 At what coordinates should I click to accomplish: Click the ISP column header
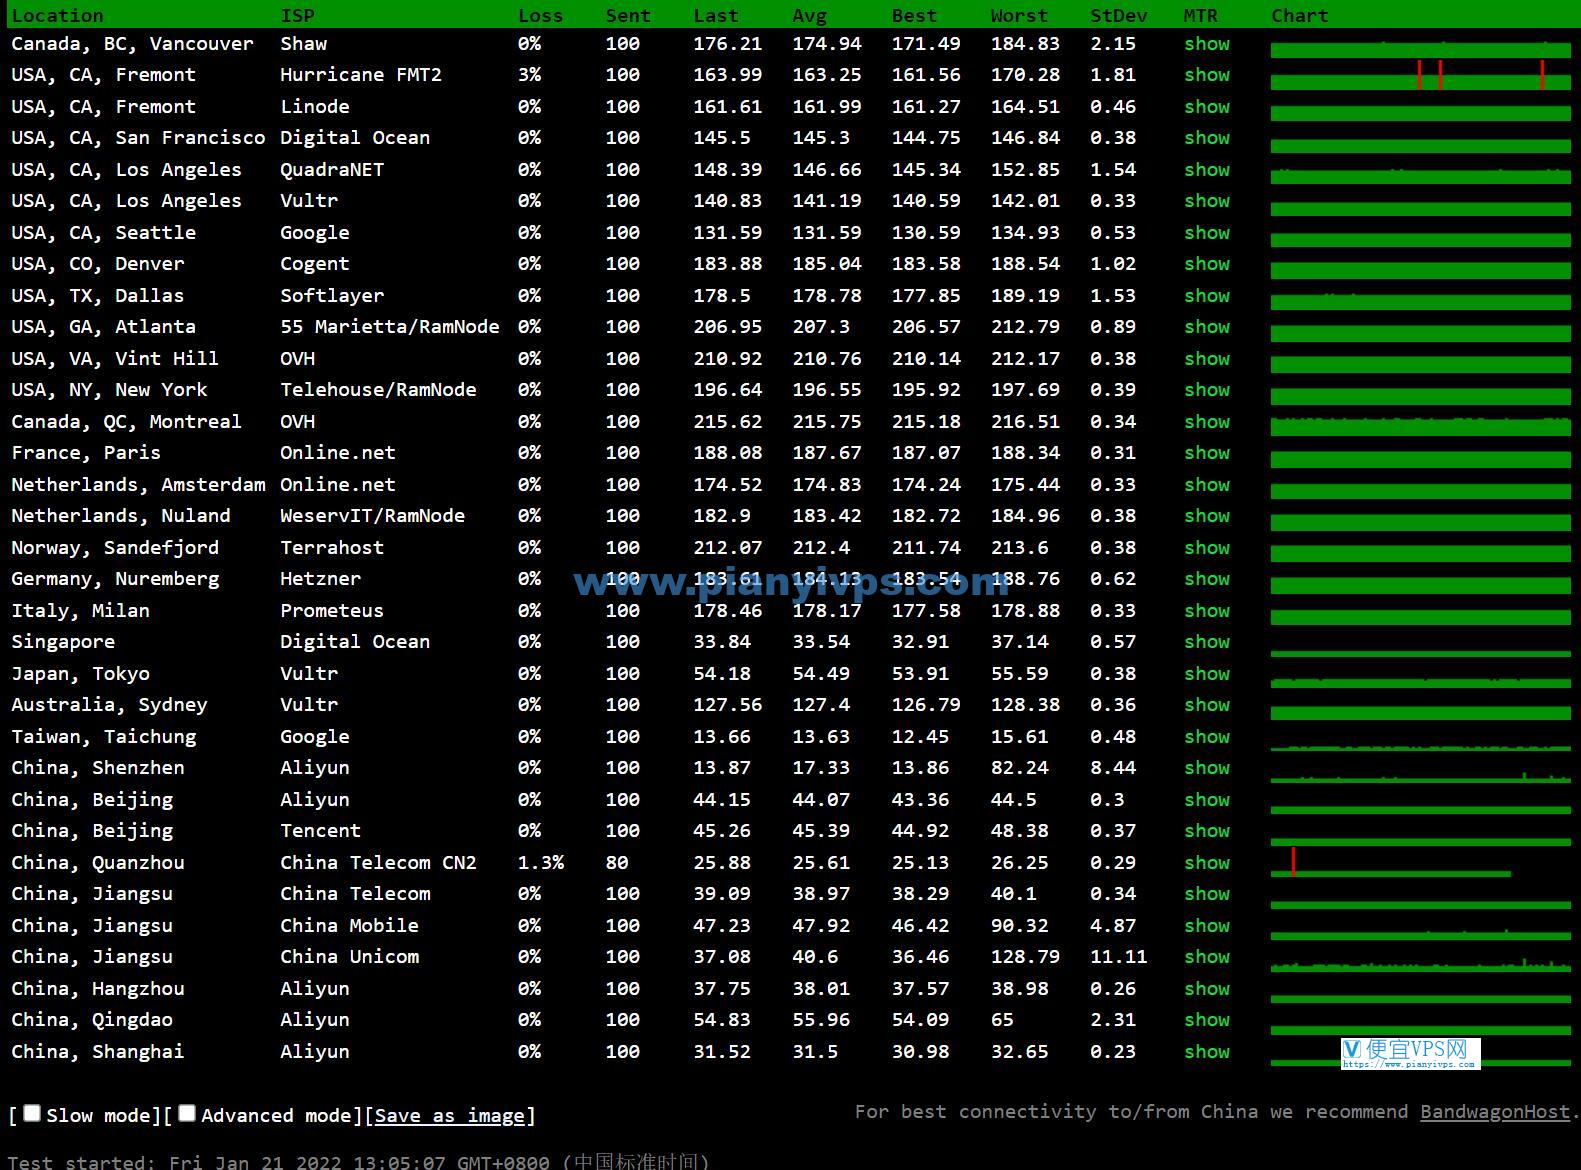297,15
